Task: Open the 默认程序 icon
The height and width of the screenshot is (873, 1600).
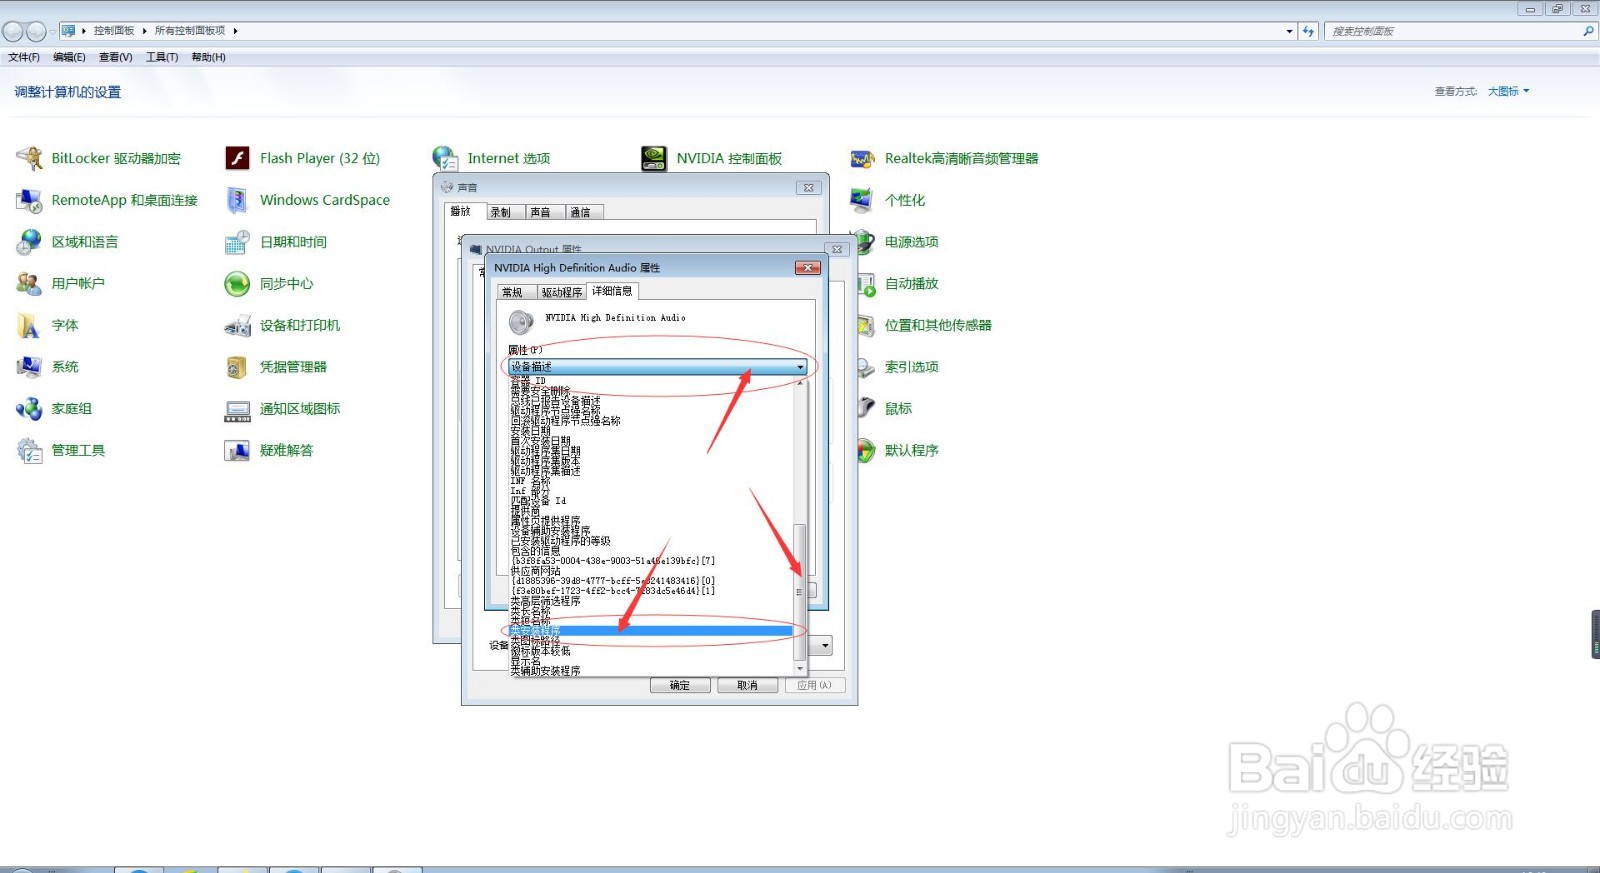Action: click(x=866, y=451)
